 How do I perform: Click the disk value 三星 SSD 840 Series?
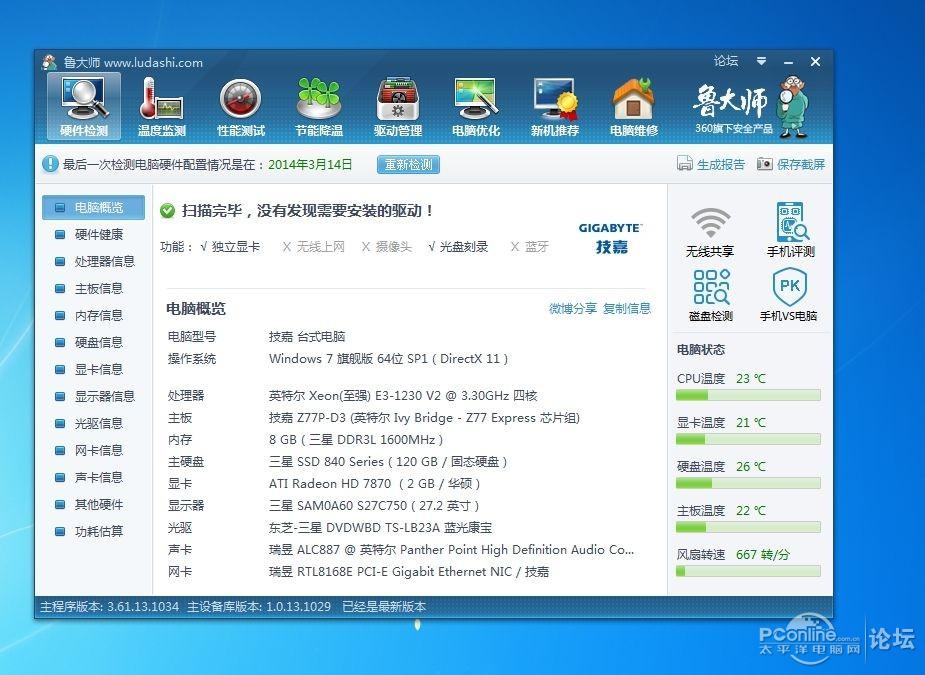point(388,461)
